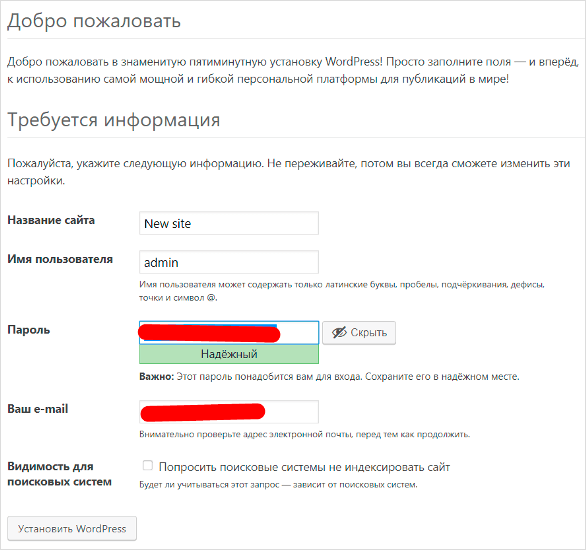Click the e-mail address input field
586x550 pixels.
tap(229, 412)
